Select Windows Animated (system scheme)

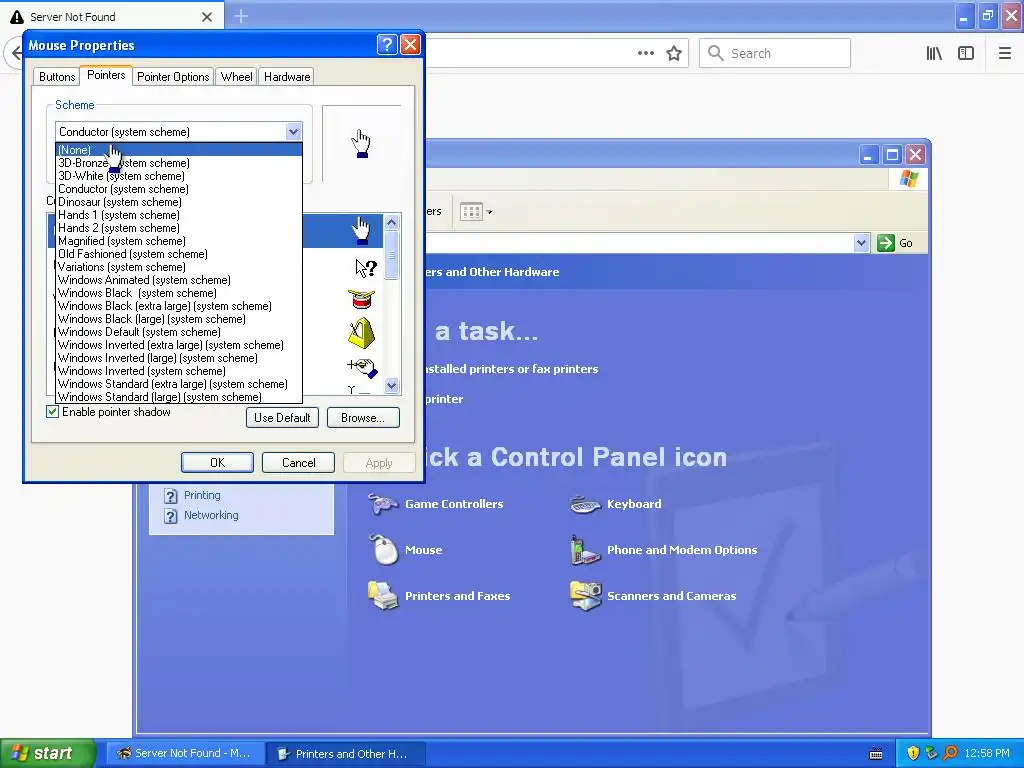tap(178, 280)
